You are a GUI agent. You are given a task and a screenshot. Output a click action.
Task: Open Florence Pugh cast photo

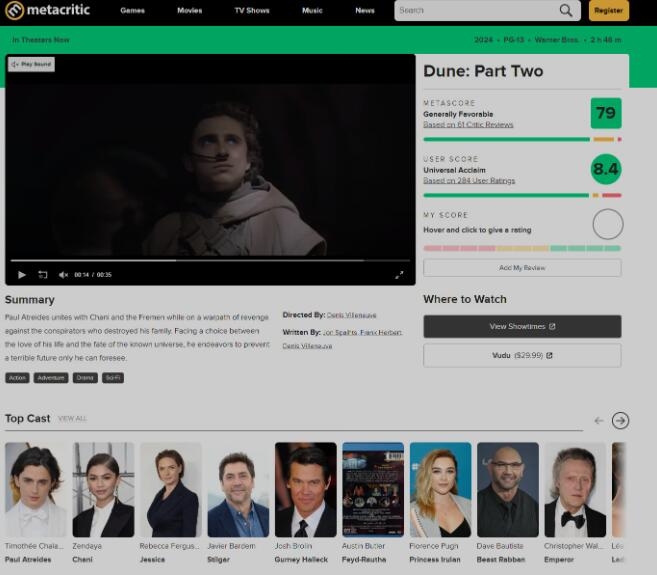click(x=440, y=490)
